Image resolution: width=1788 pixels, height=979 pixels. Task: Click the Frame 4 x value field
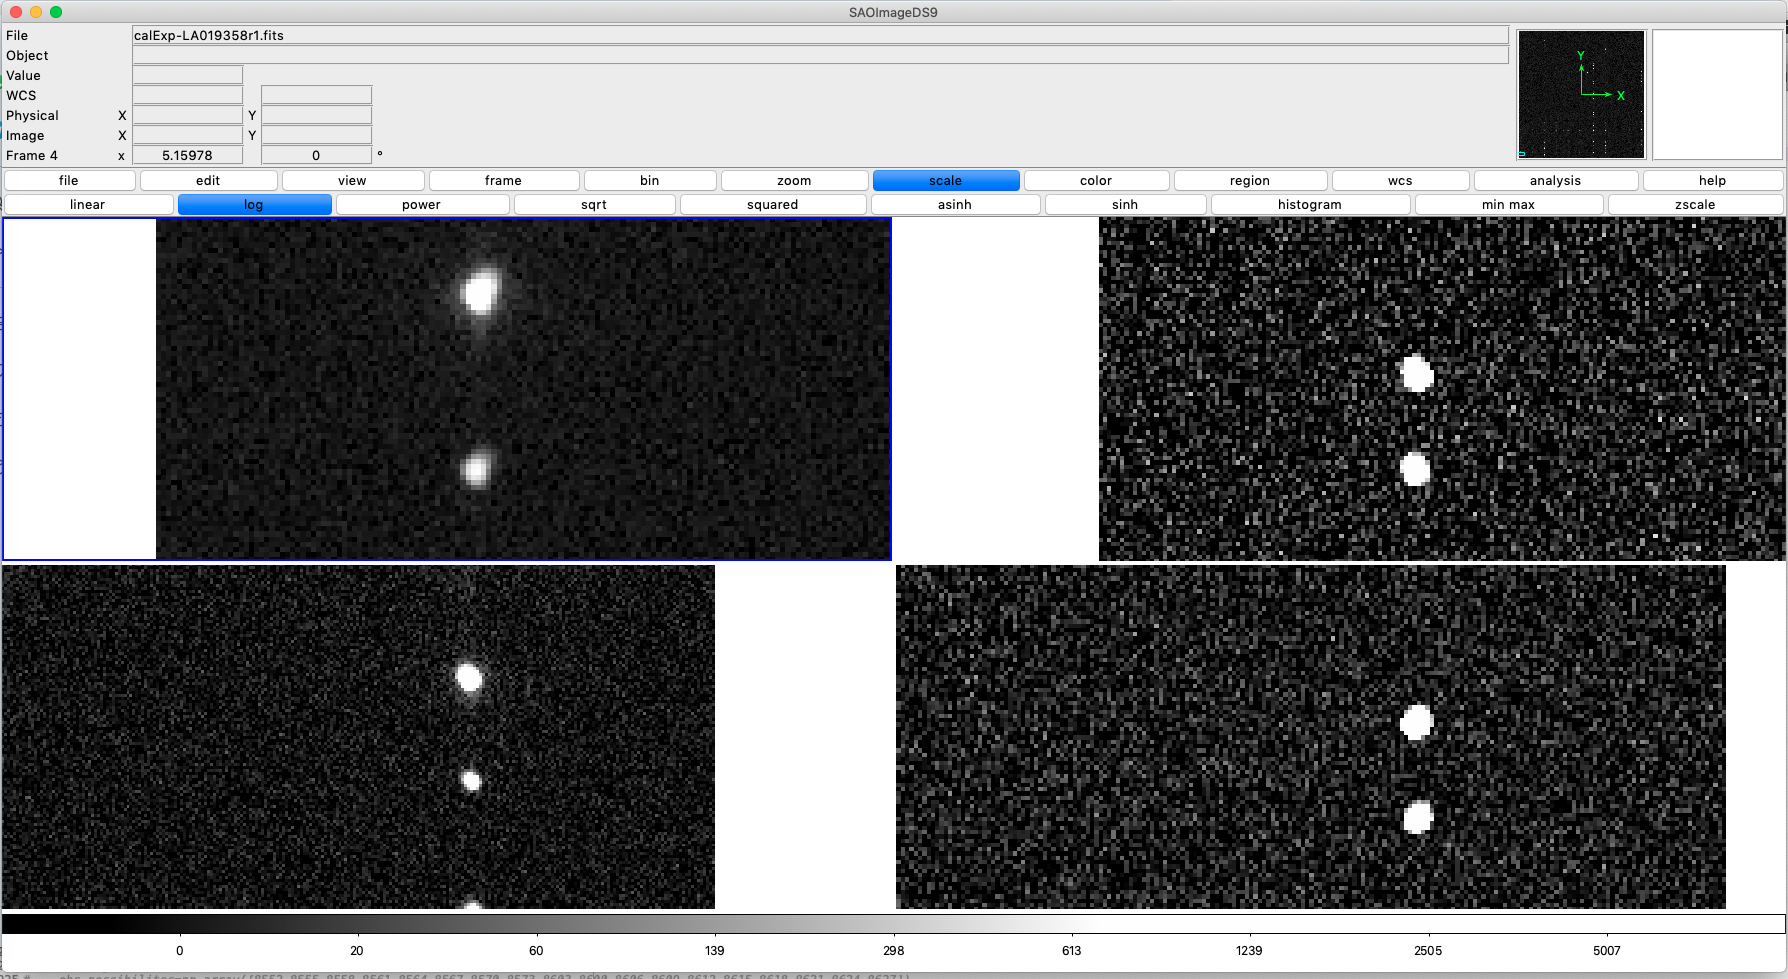click(x=188, y=155)
